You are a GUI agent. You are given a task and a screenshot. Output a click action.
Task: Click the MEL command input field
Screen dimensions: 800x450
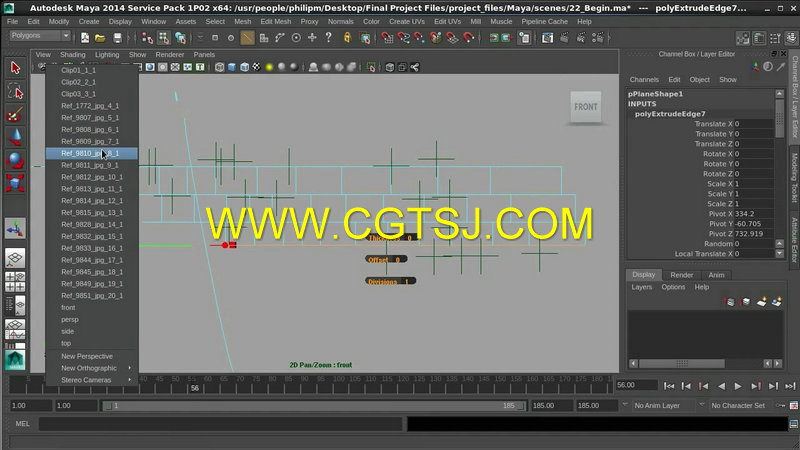point(220,424)
